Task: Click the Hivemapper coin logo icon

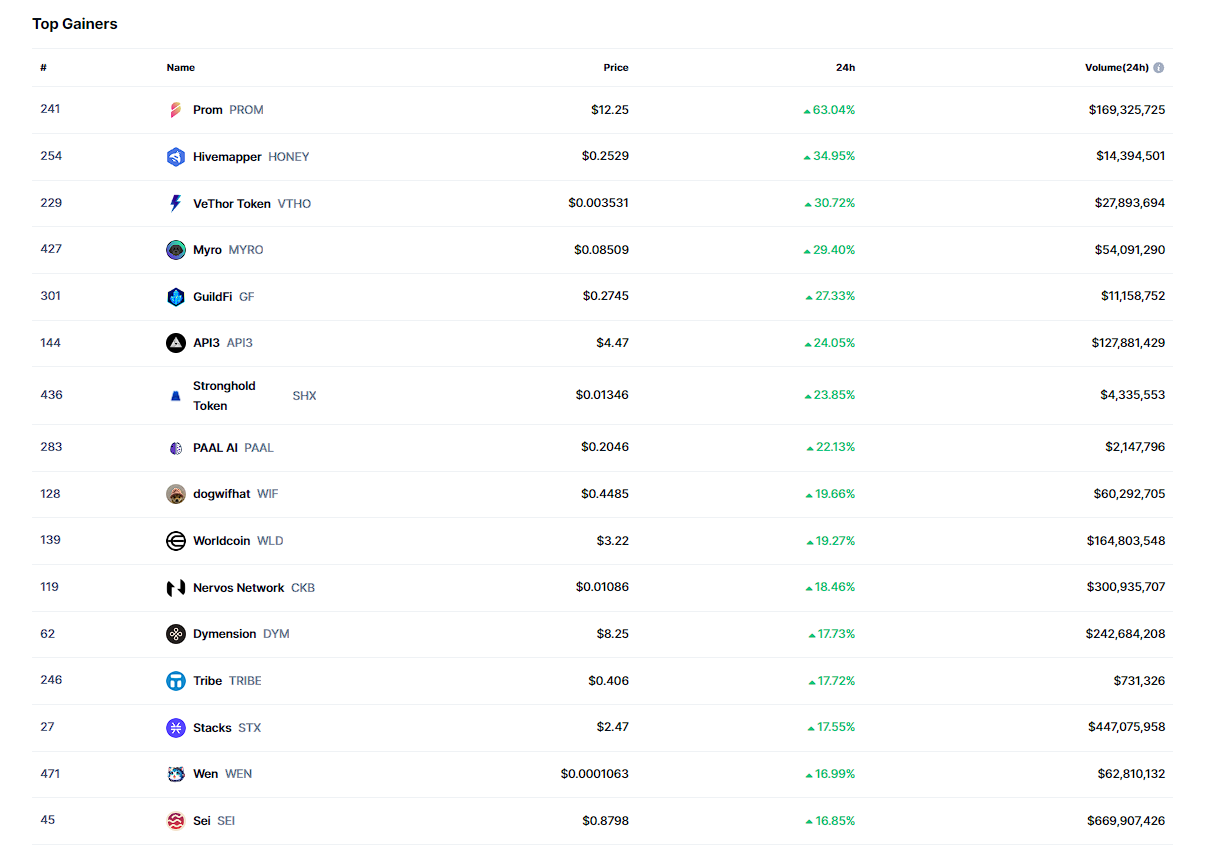Action: [x=176, y=157]
